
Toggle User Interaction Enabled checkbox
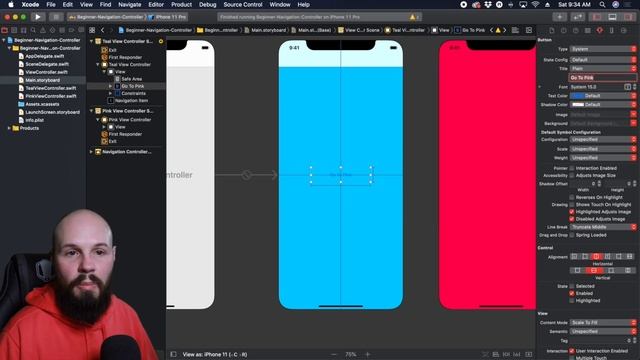tap(572, 351)
